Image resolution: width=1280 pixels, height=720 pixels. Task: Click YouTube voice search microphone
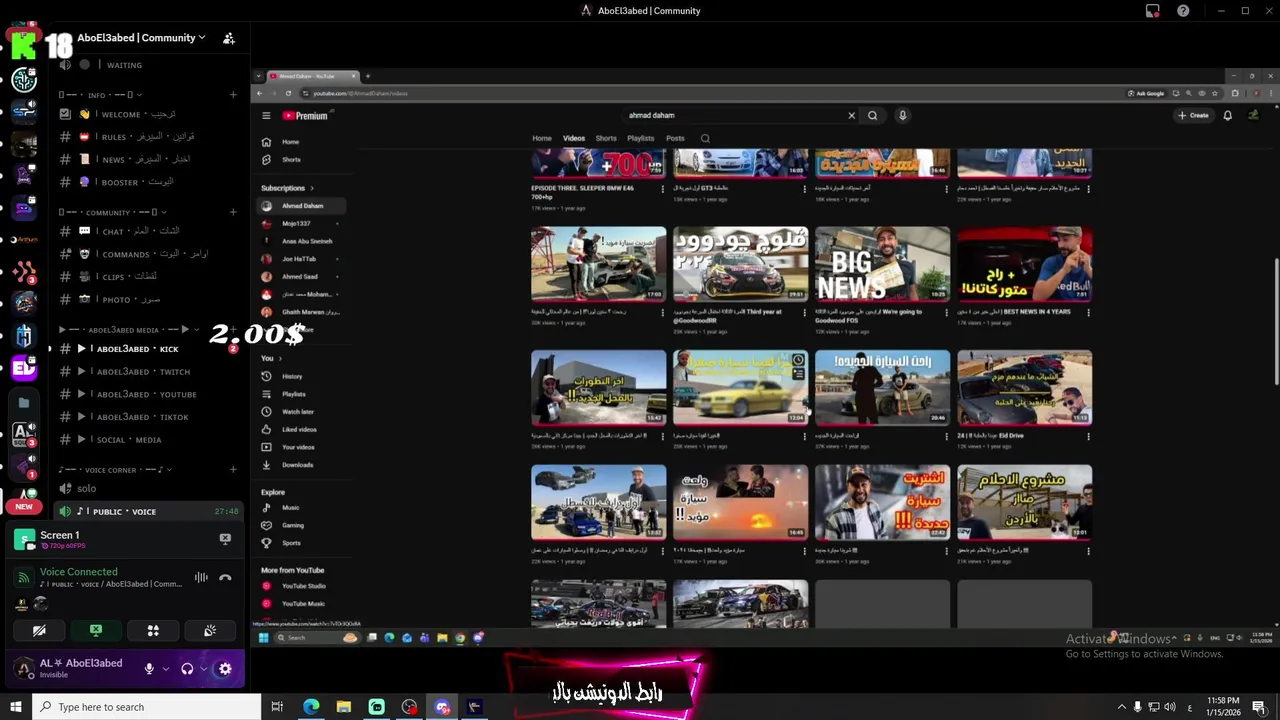(902, 115)
